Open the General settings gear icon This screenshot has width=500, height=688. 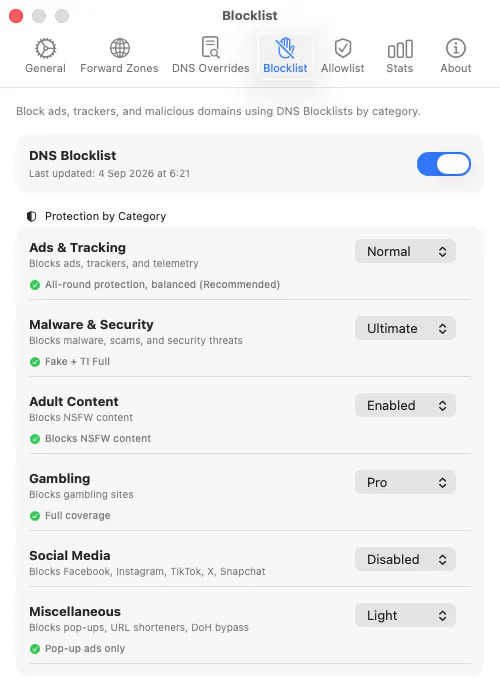[x=46, y=48]
